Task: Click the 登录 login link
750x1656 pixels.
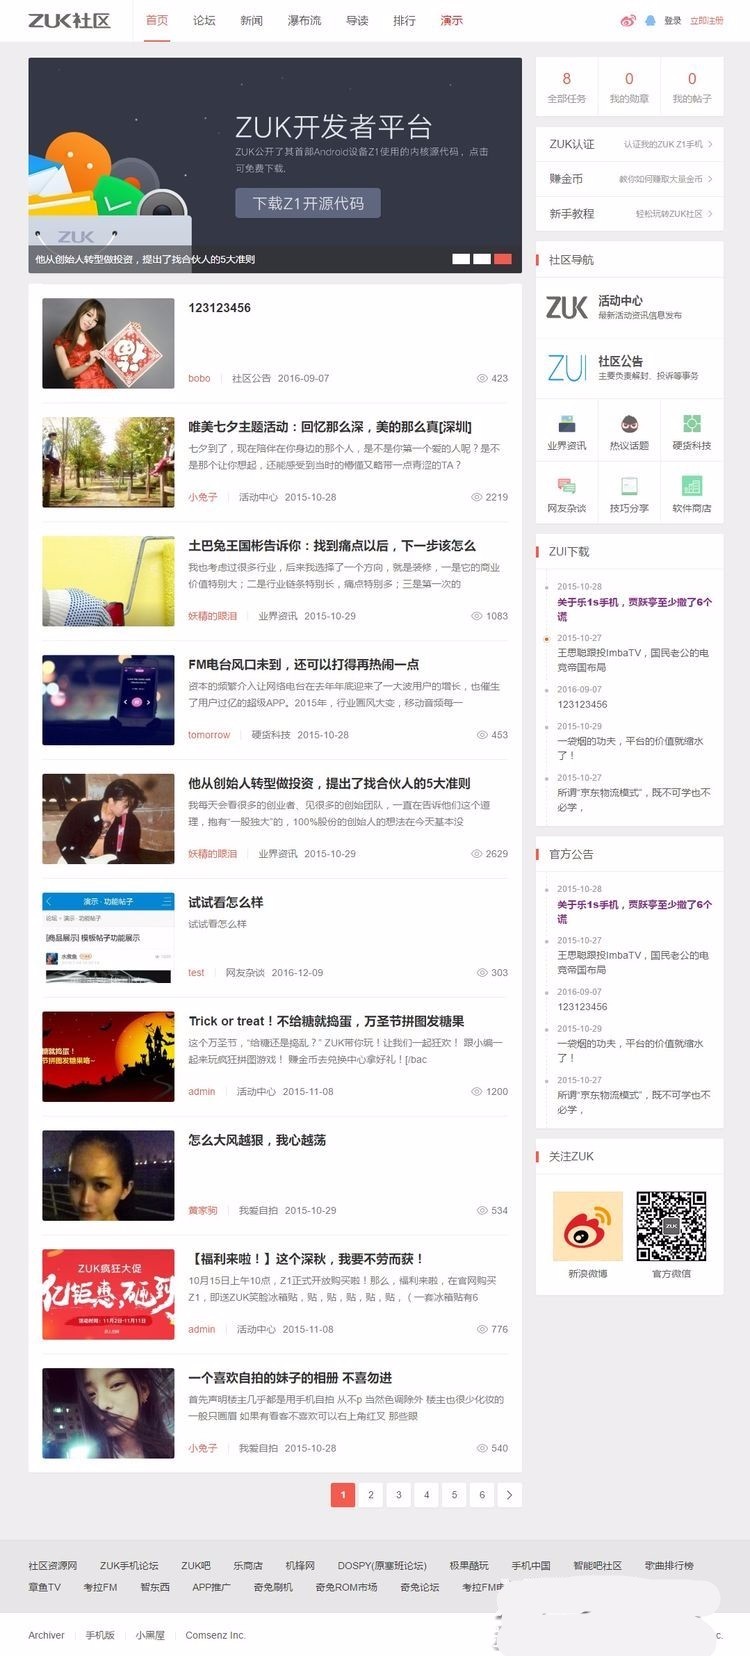Action: click(x=673, y=21)
